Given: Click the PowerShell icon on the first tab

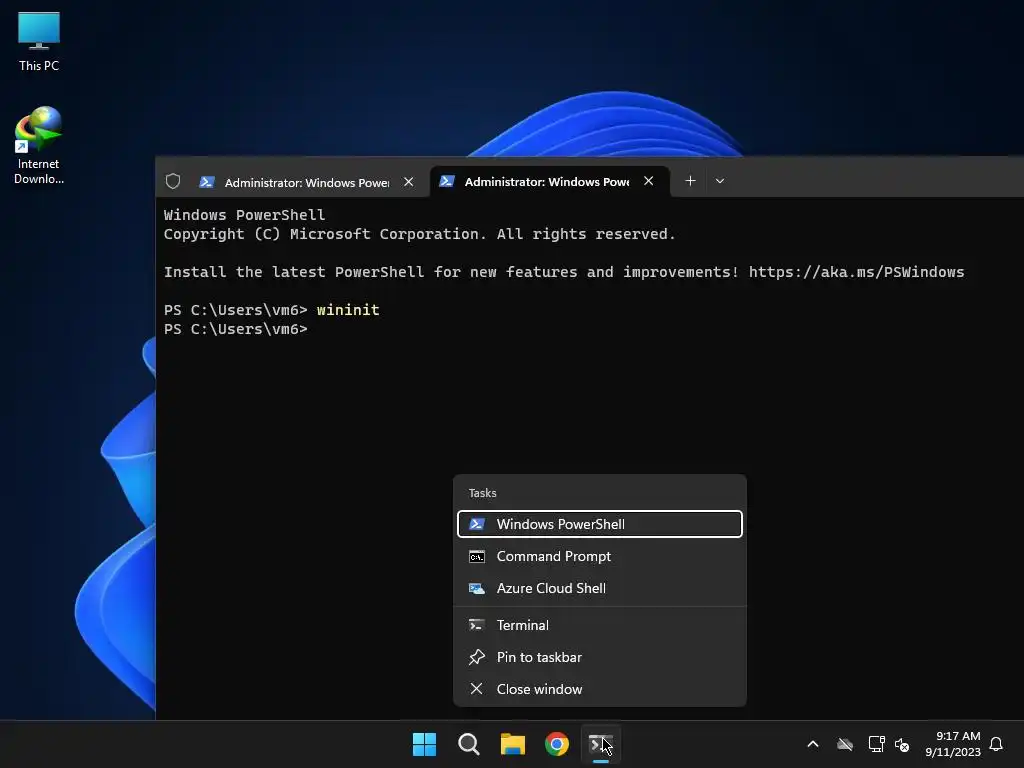Looking at the screenshot, I should point(207,182).
